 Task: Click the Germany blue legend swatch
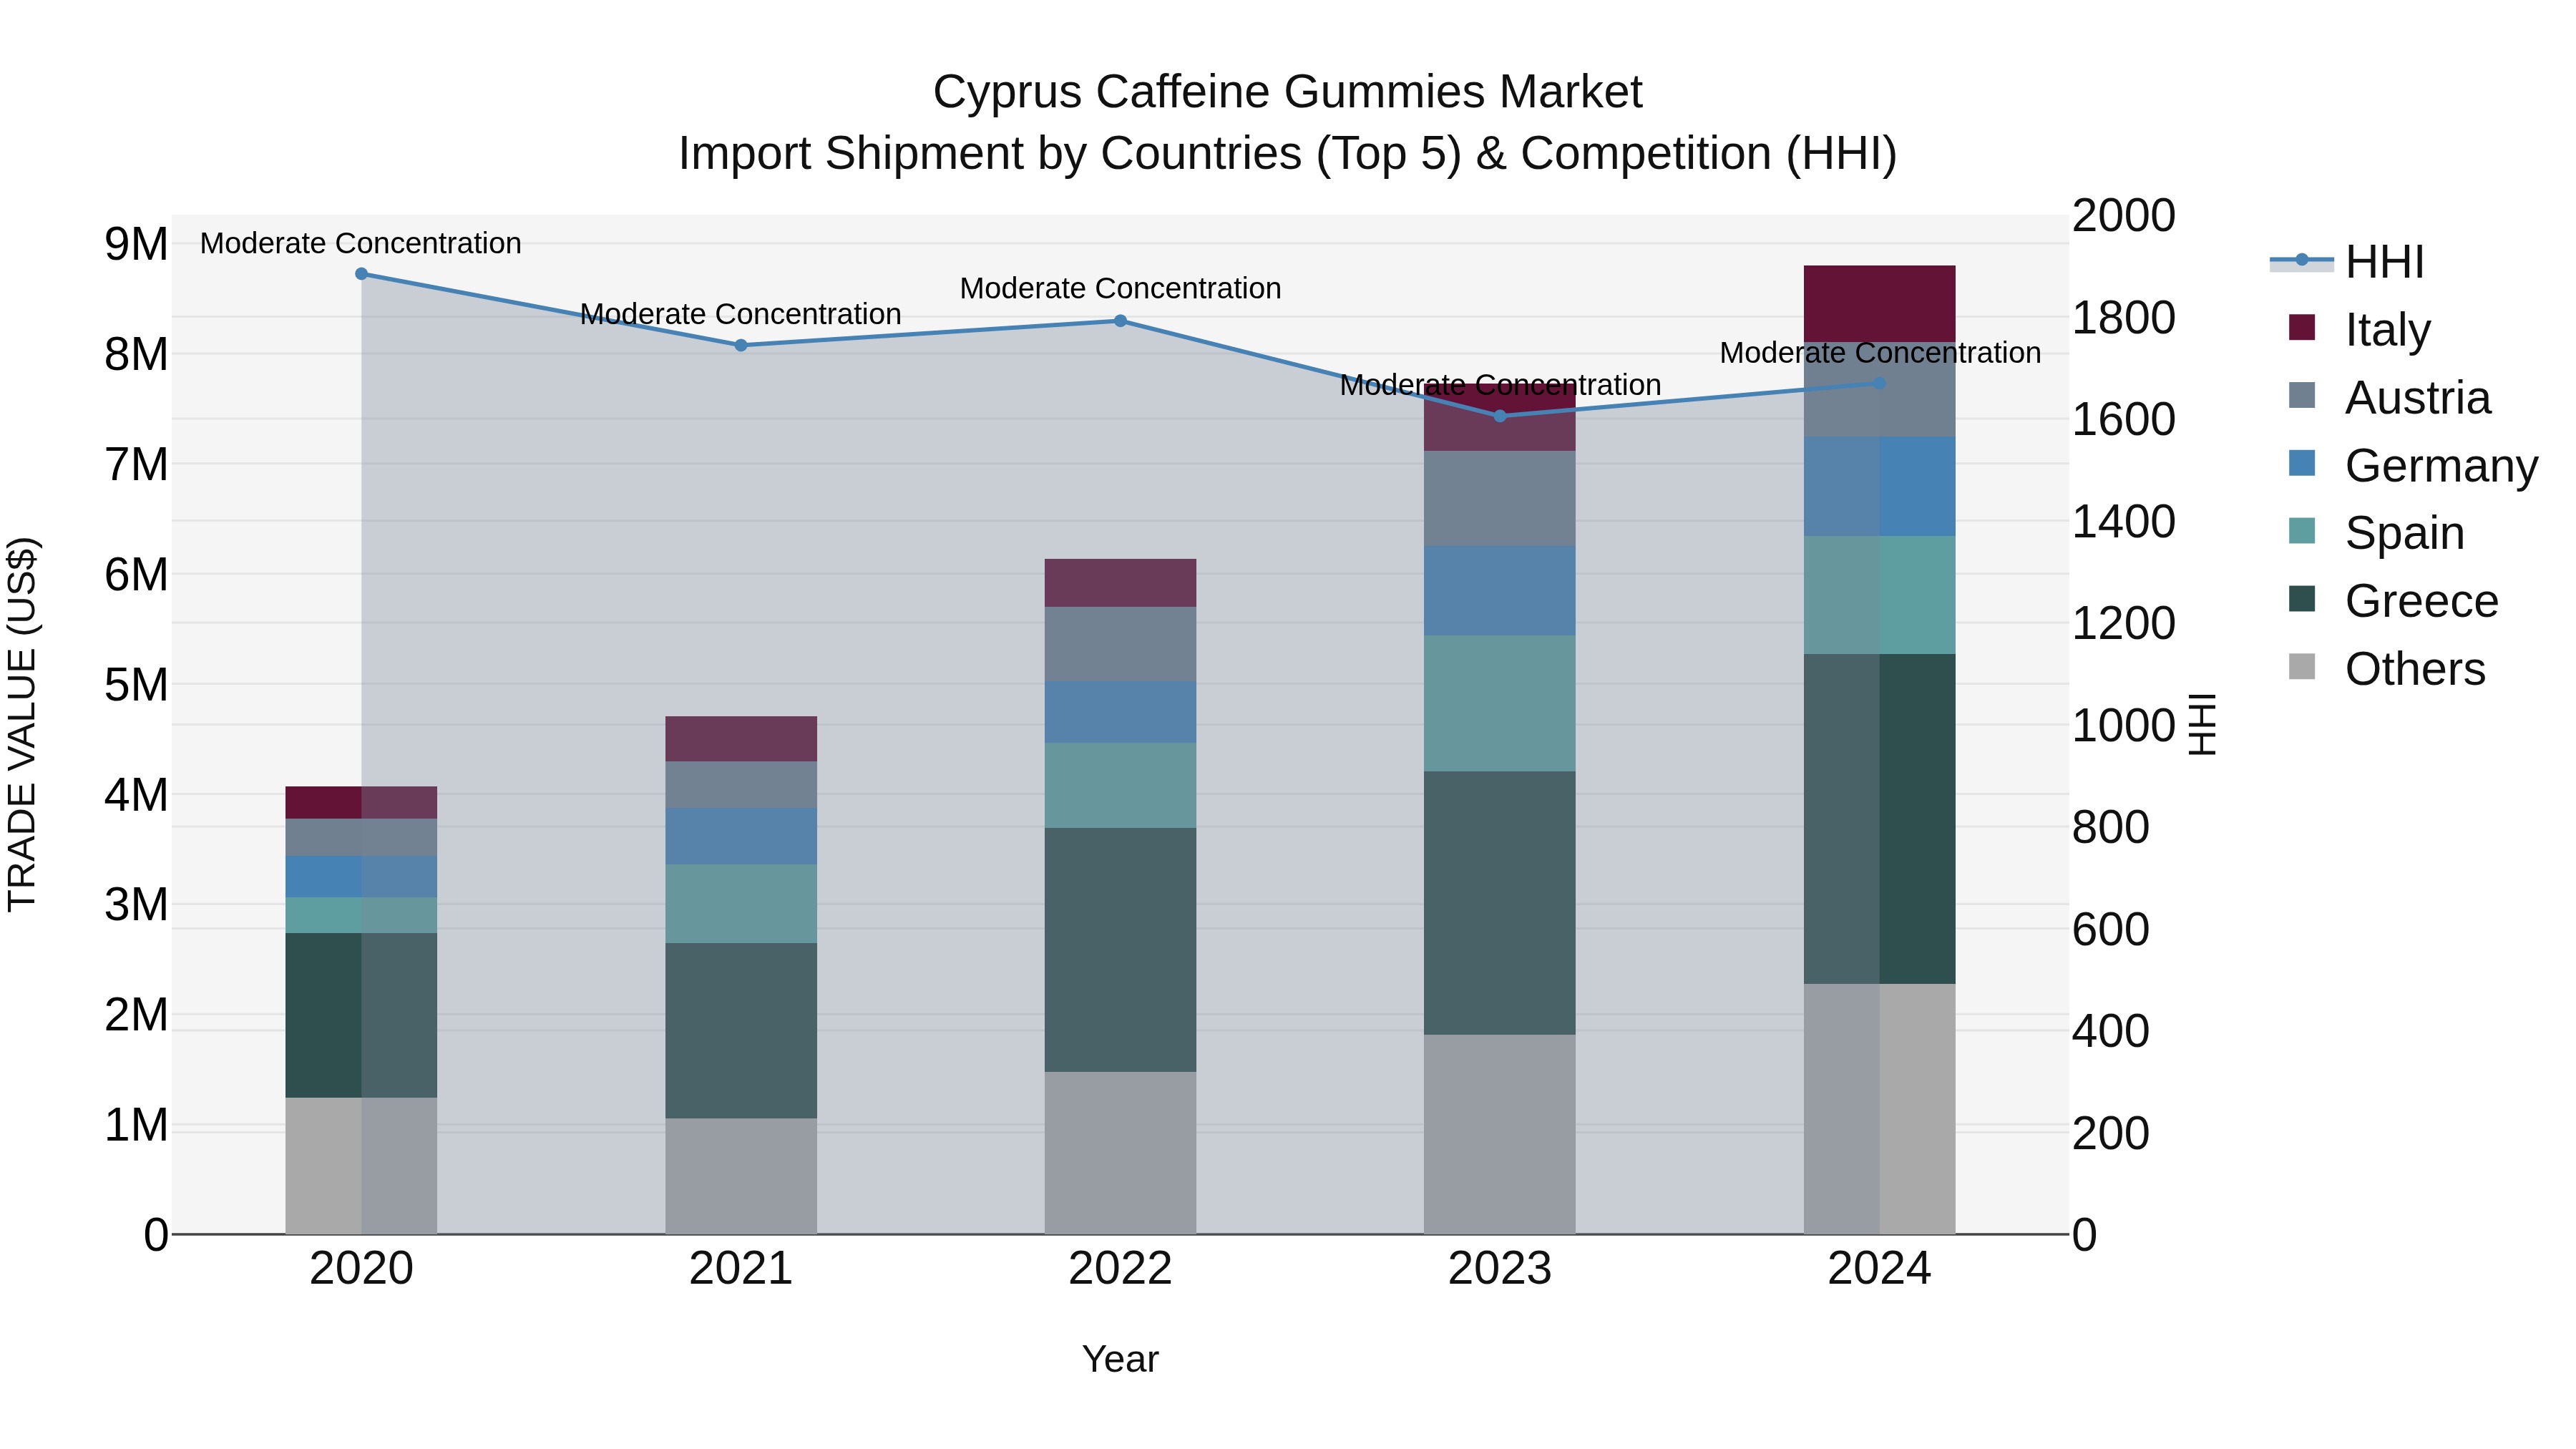[x=2301, y=463]
